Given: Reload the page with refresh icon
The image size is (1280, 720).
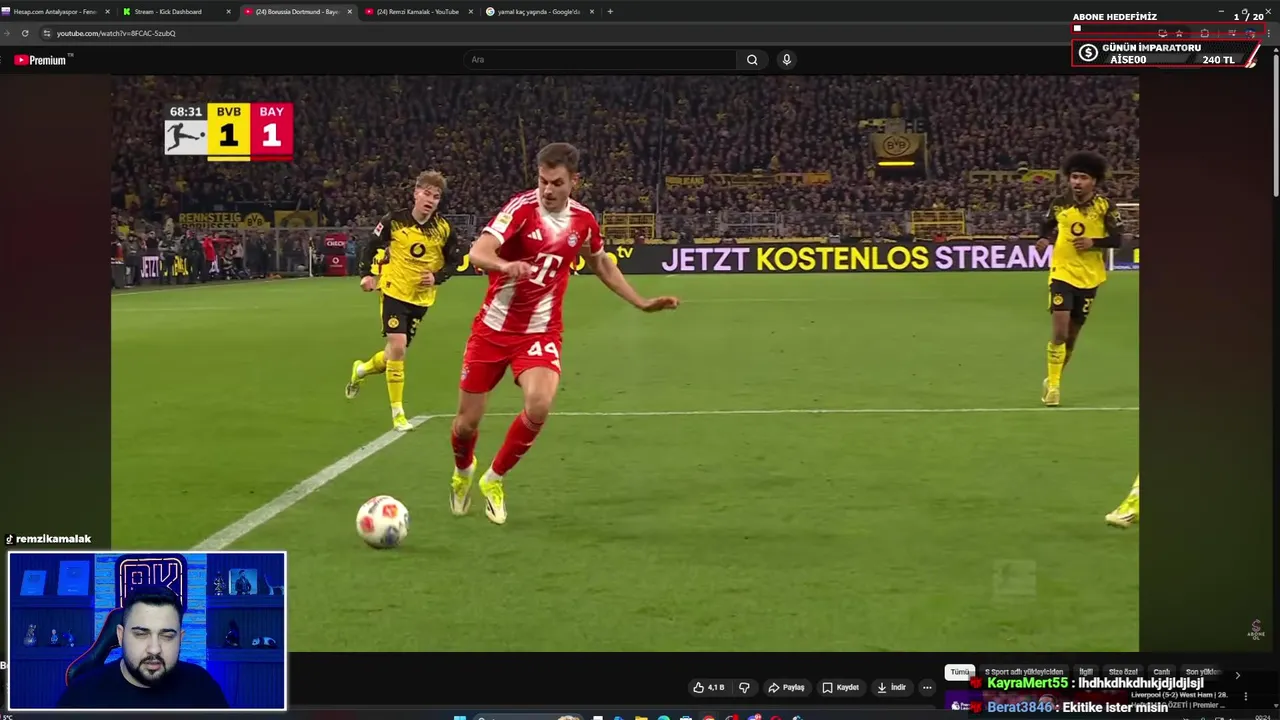Looking at the screenshot, I should [25, 33].
